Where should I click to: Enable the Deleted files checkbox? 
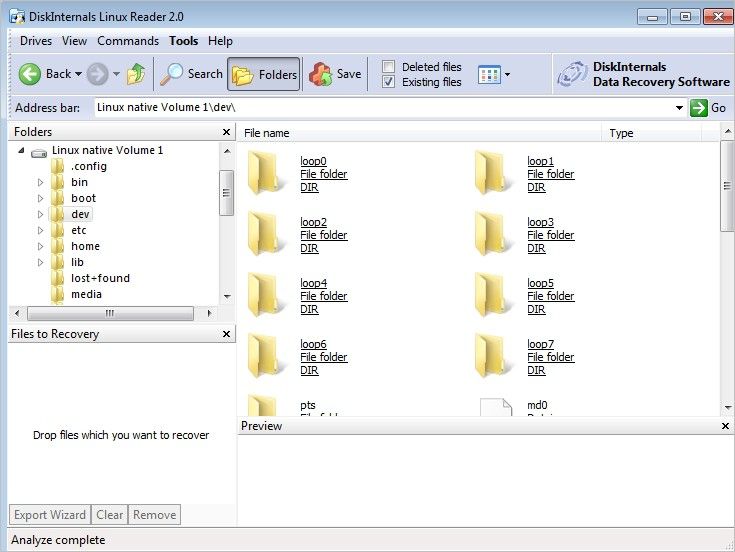pyautogui.click(x=388, y=67)
